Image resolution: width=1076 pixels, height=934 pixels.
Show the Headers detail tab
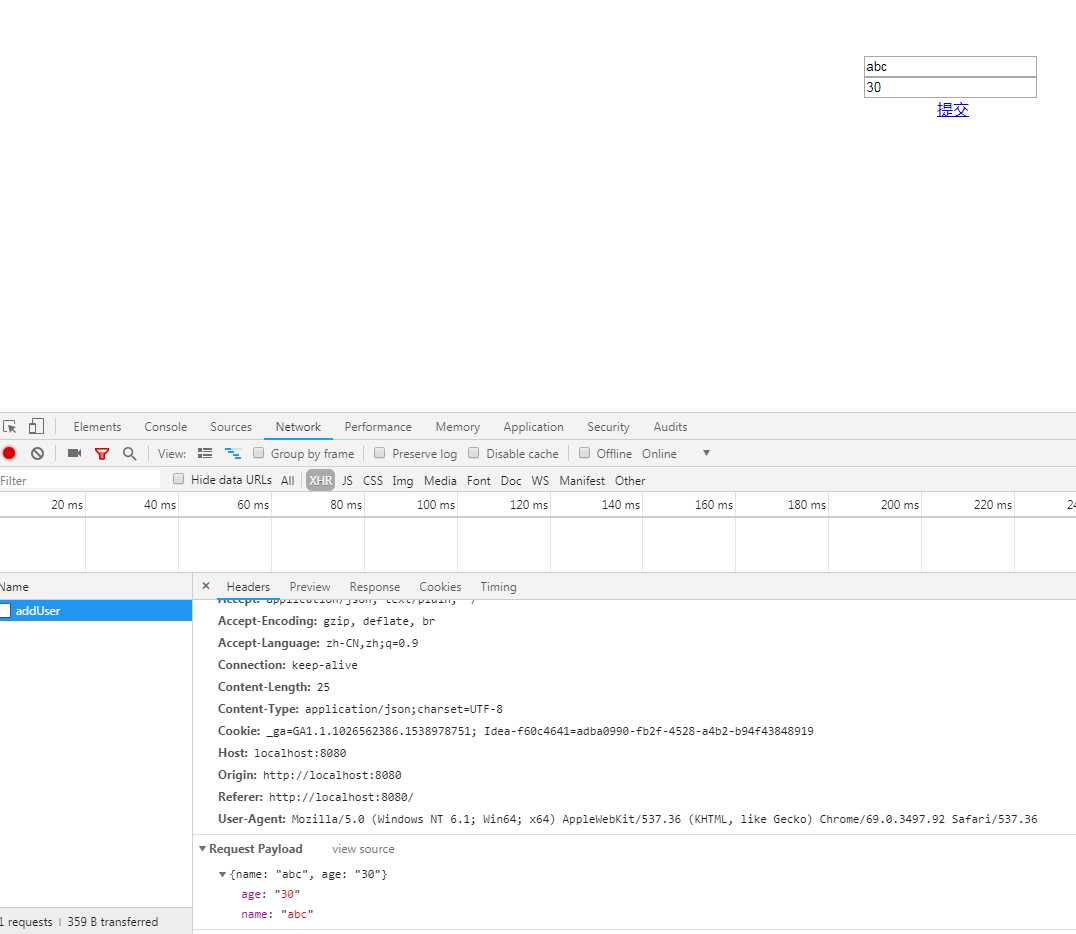tap(248, 587)
